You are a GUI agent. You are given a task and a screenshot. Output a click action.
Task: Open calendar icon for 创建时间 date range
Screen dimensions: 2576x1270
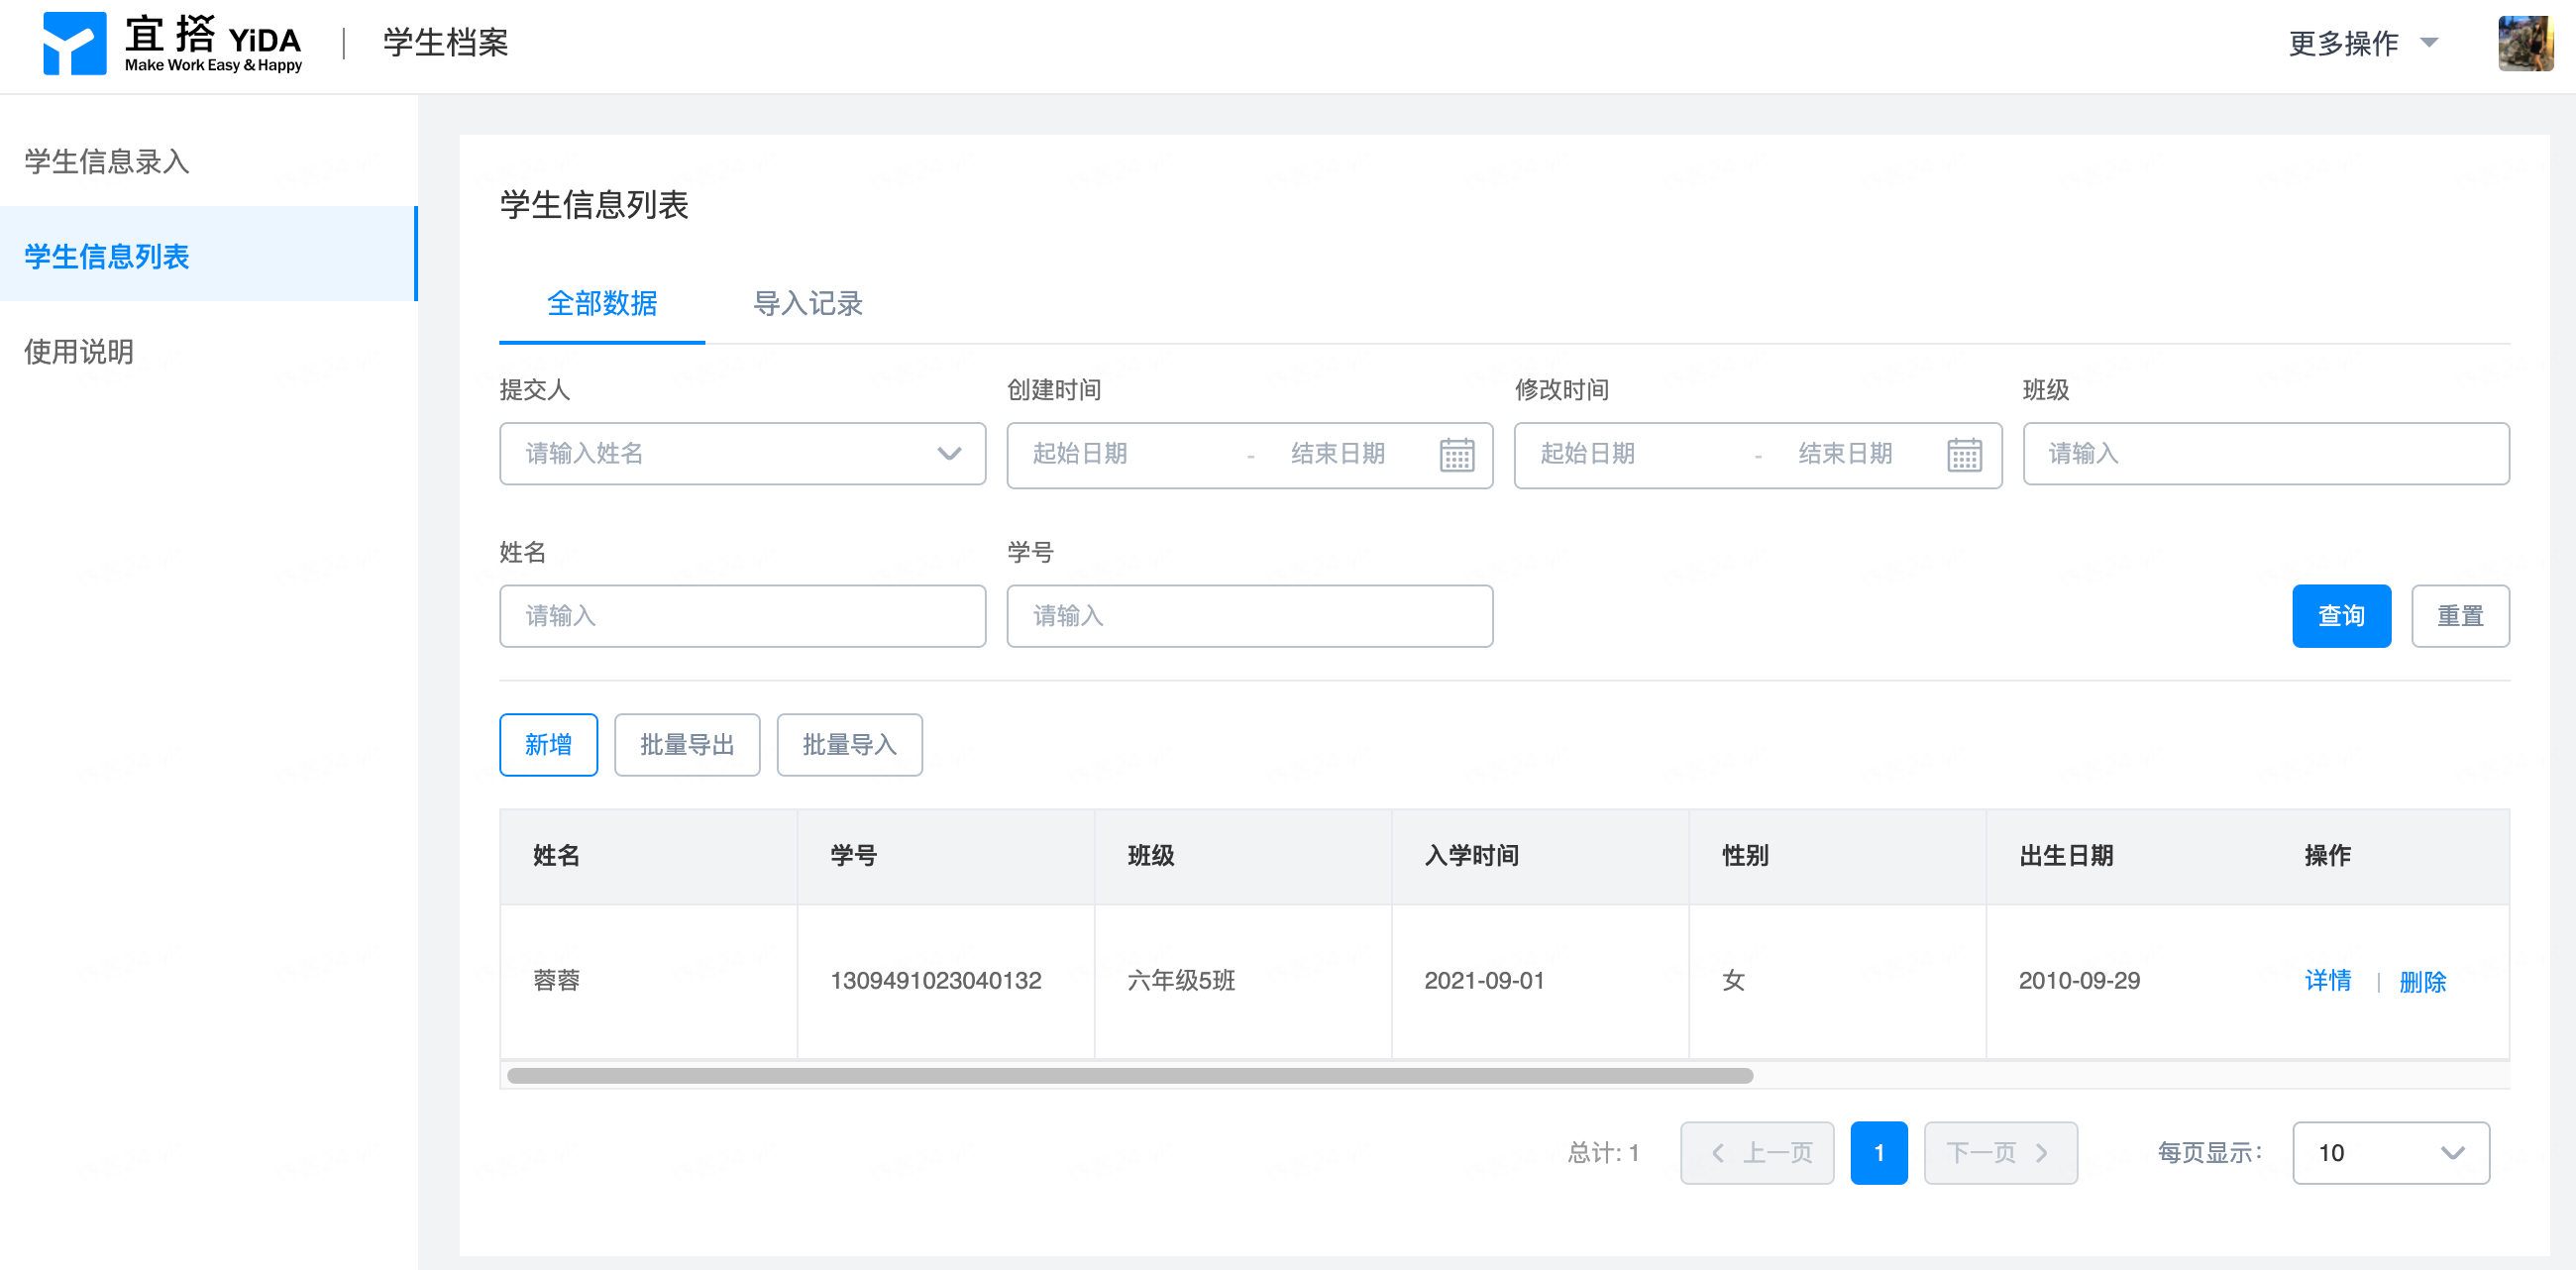tap(1456, 455)
